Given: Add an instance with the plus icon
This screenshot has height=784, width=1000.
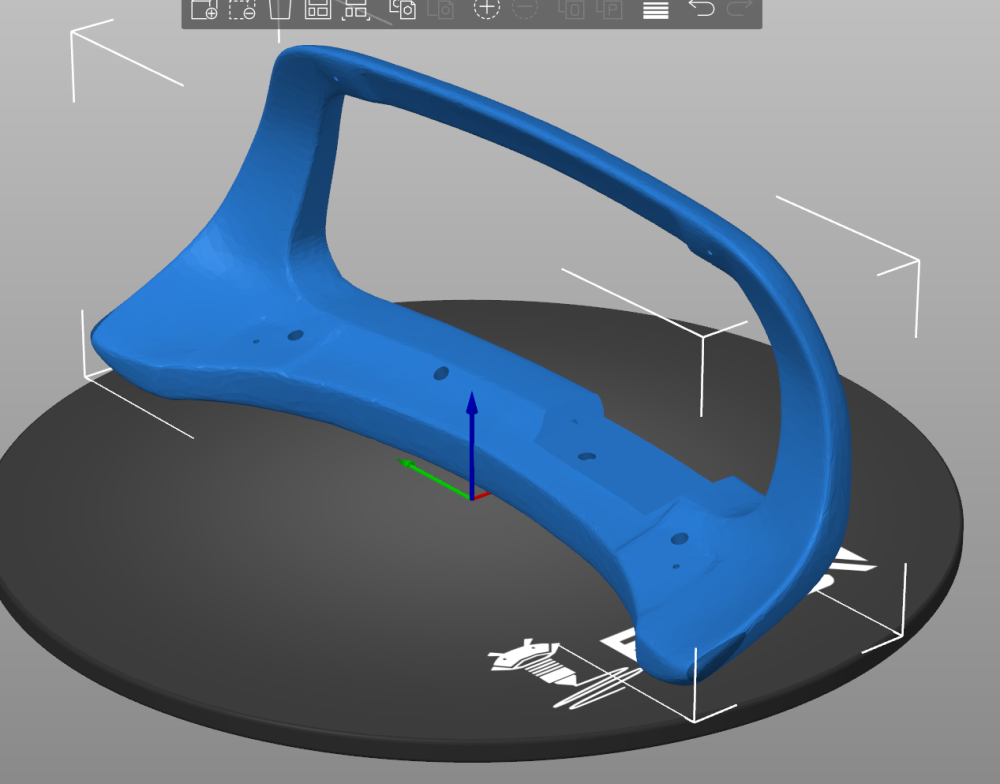Looking at the screenshot, I should 486,10.
